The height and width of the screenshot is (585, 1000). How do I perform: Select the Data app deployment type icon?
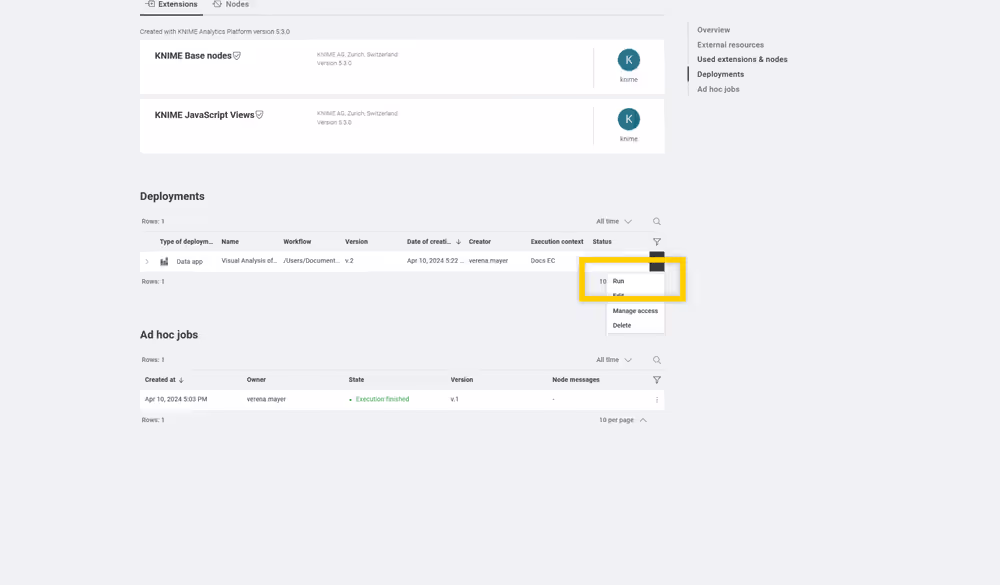tap(164, 261)
